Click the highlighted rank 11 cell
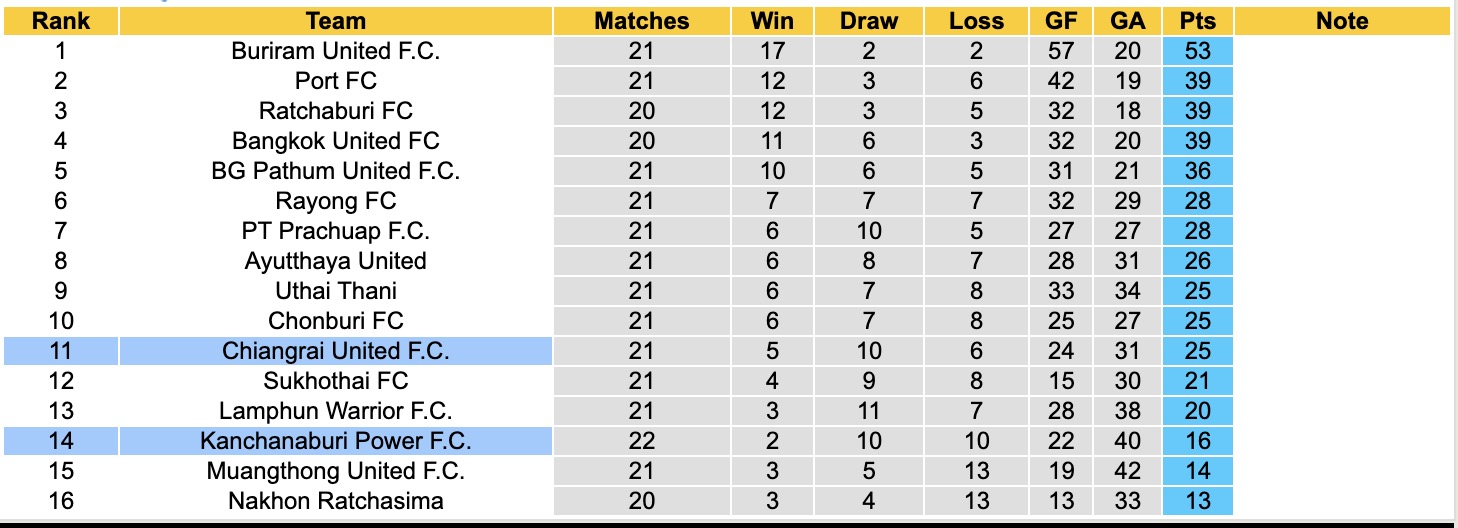The width and height of the screenshot is (1458, 528). point(61,351)
